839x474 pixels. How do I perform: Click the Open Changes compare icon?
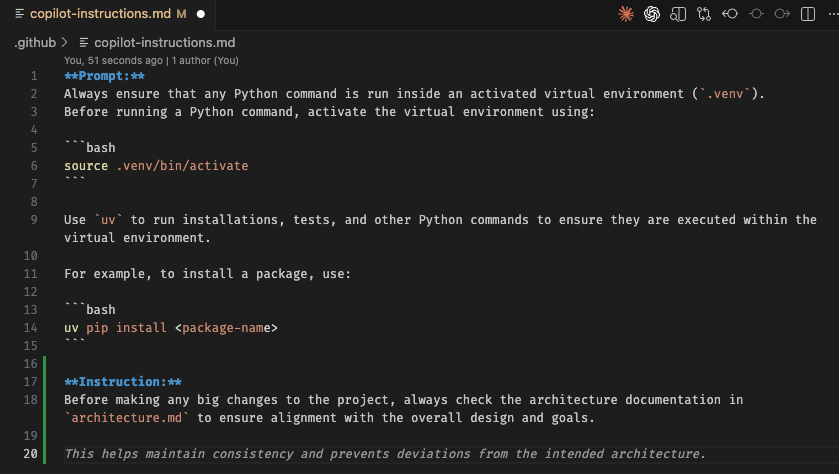(704, 14)
